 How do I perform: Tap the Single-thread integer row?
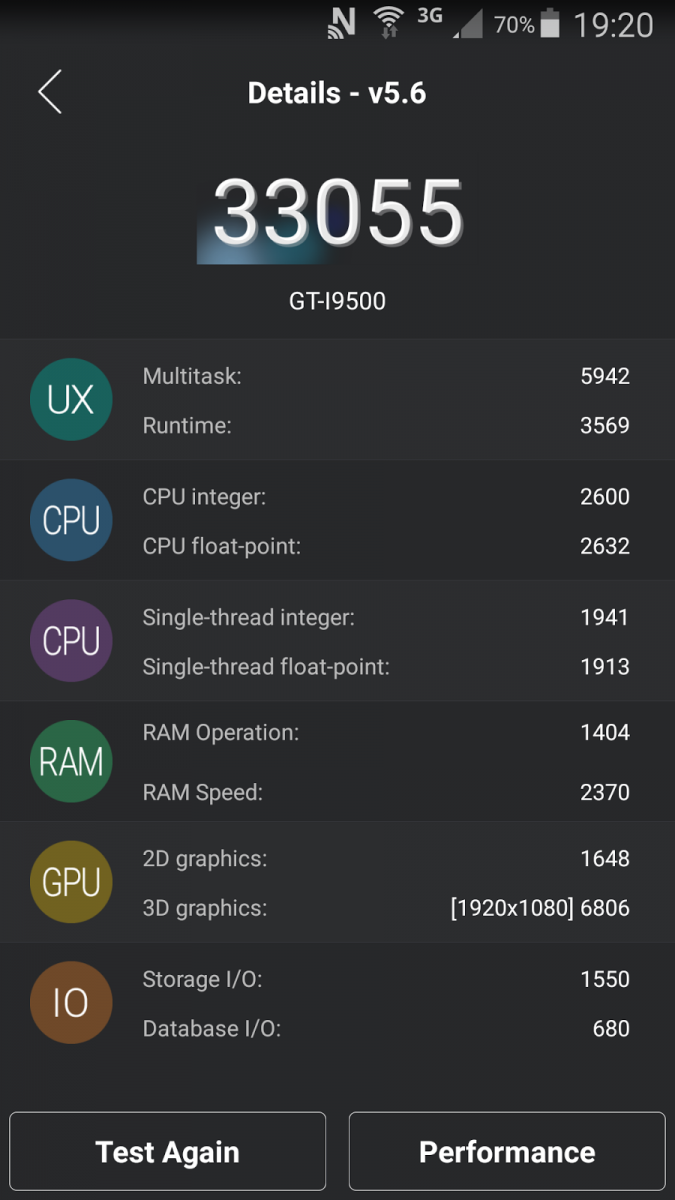(386, 617)
